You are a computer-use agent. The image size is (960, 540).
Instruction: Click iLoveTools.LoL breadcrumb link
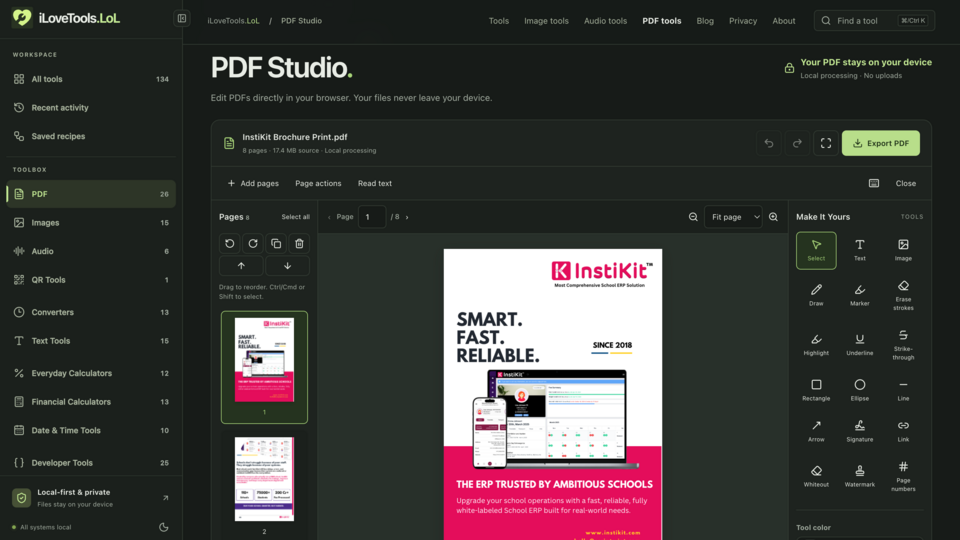(x=233, y=21)
